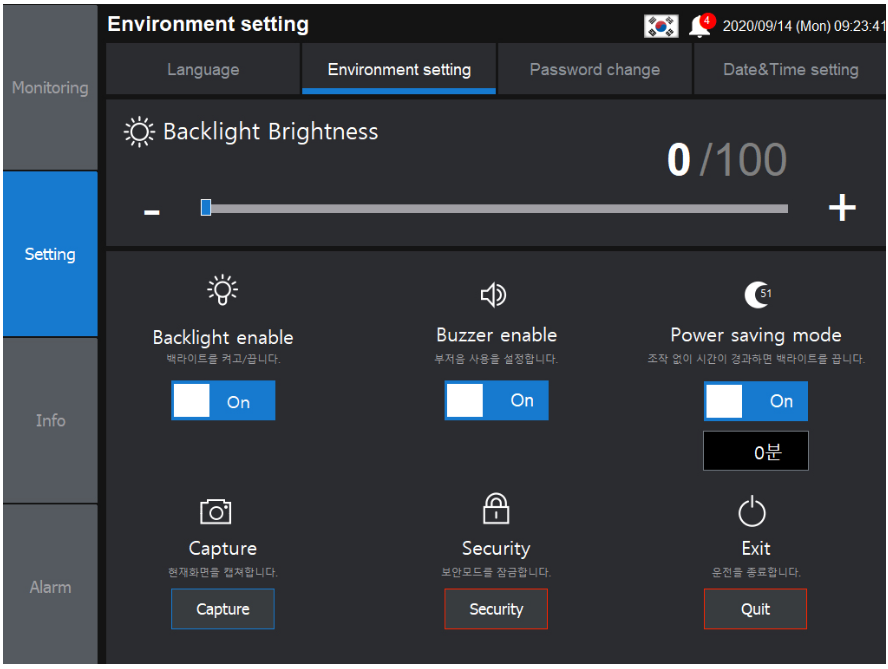Click the Korean flag language icon
This screenshot has width=888, height=669.
pos(661,27)
